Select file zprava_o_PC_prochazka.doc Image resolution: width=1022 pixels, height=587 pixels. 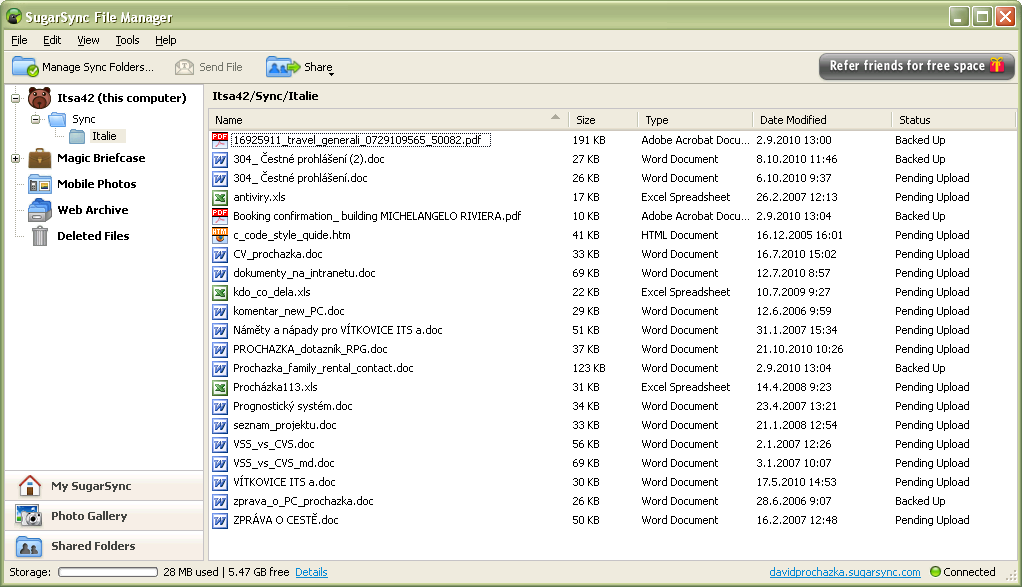[x=303, y=501]
